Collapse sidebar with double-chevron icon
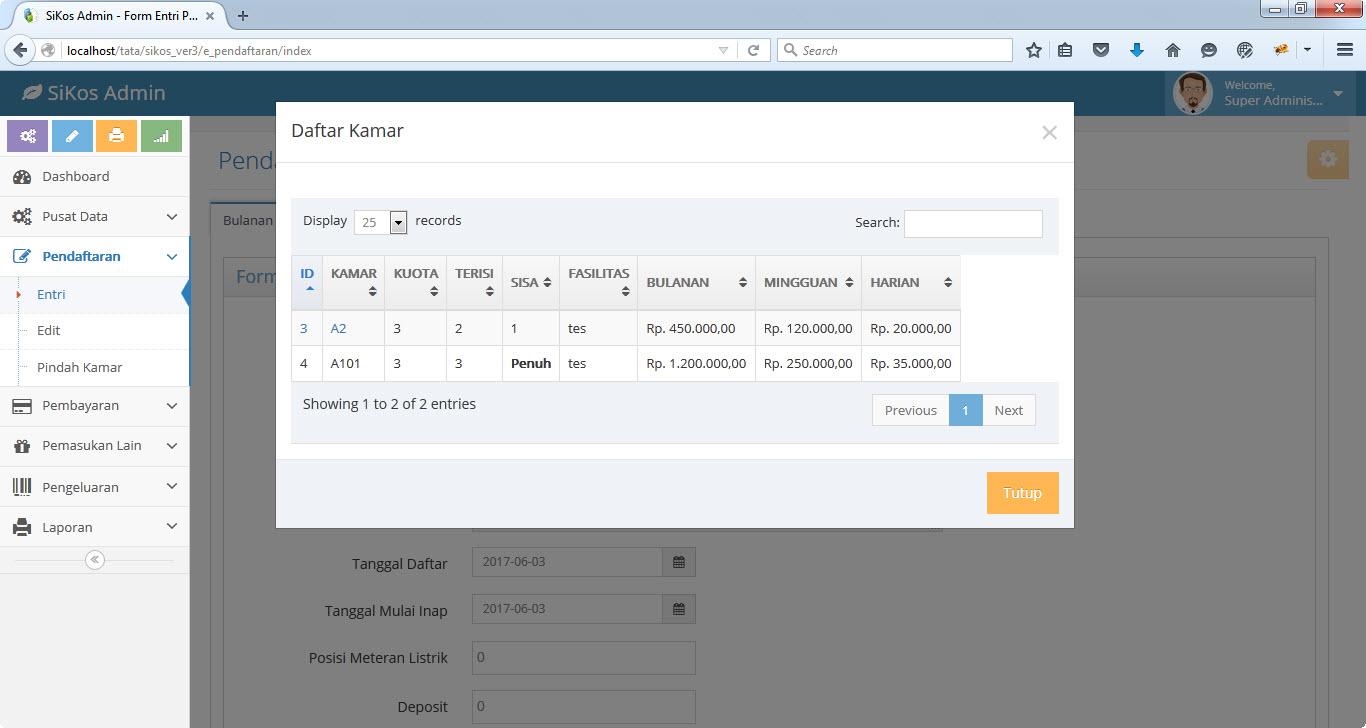Image resolution: width=1366 pixels, height=728 pixels. [95, 560]
